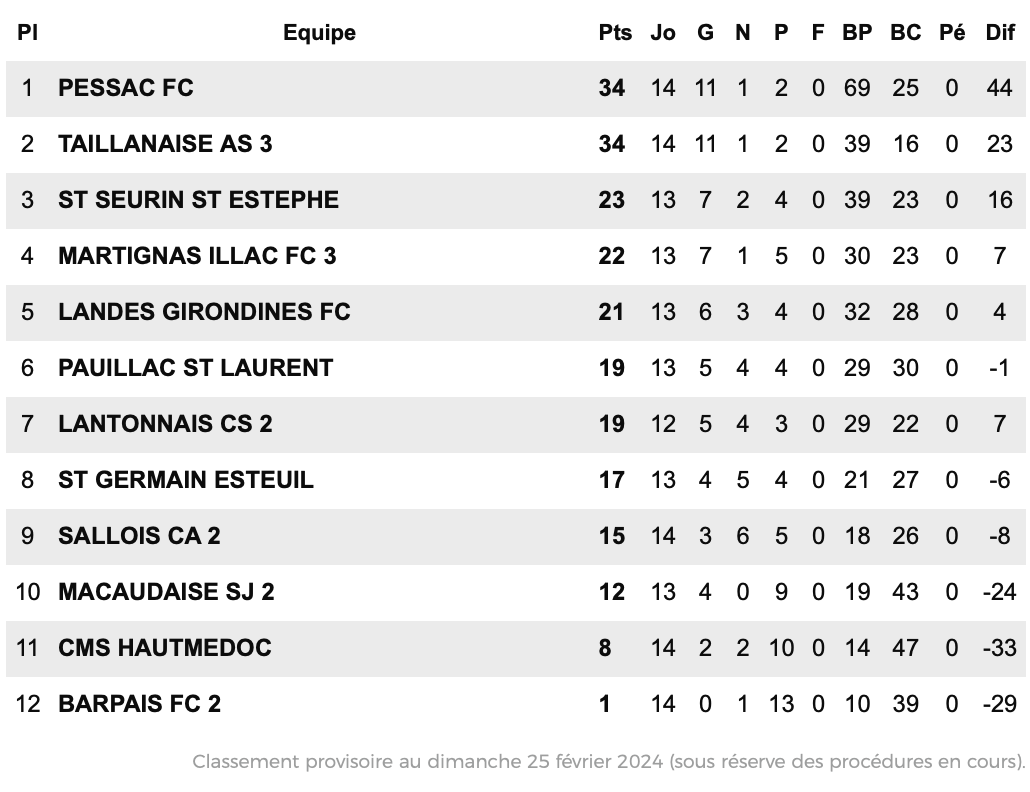Click the Jo column header
Screen dimensions: 1030x792
click(x=663, y=32)
